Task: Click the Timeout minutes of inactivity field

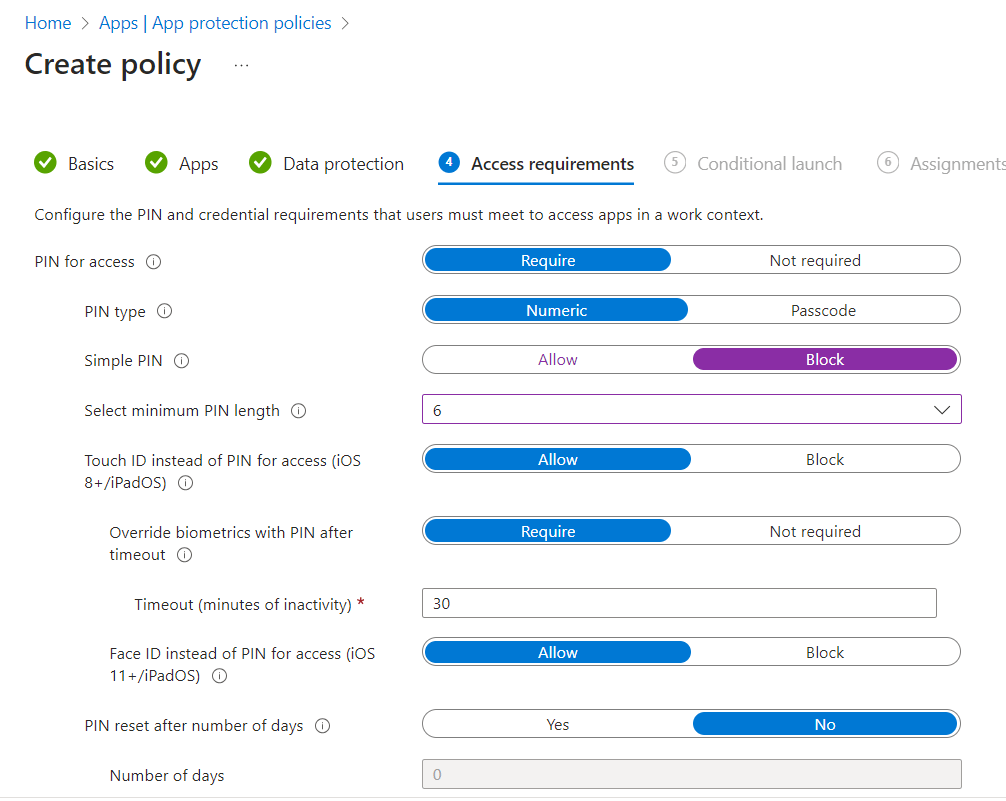Action: click(x=679, y=604)
